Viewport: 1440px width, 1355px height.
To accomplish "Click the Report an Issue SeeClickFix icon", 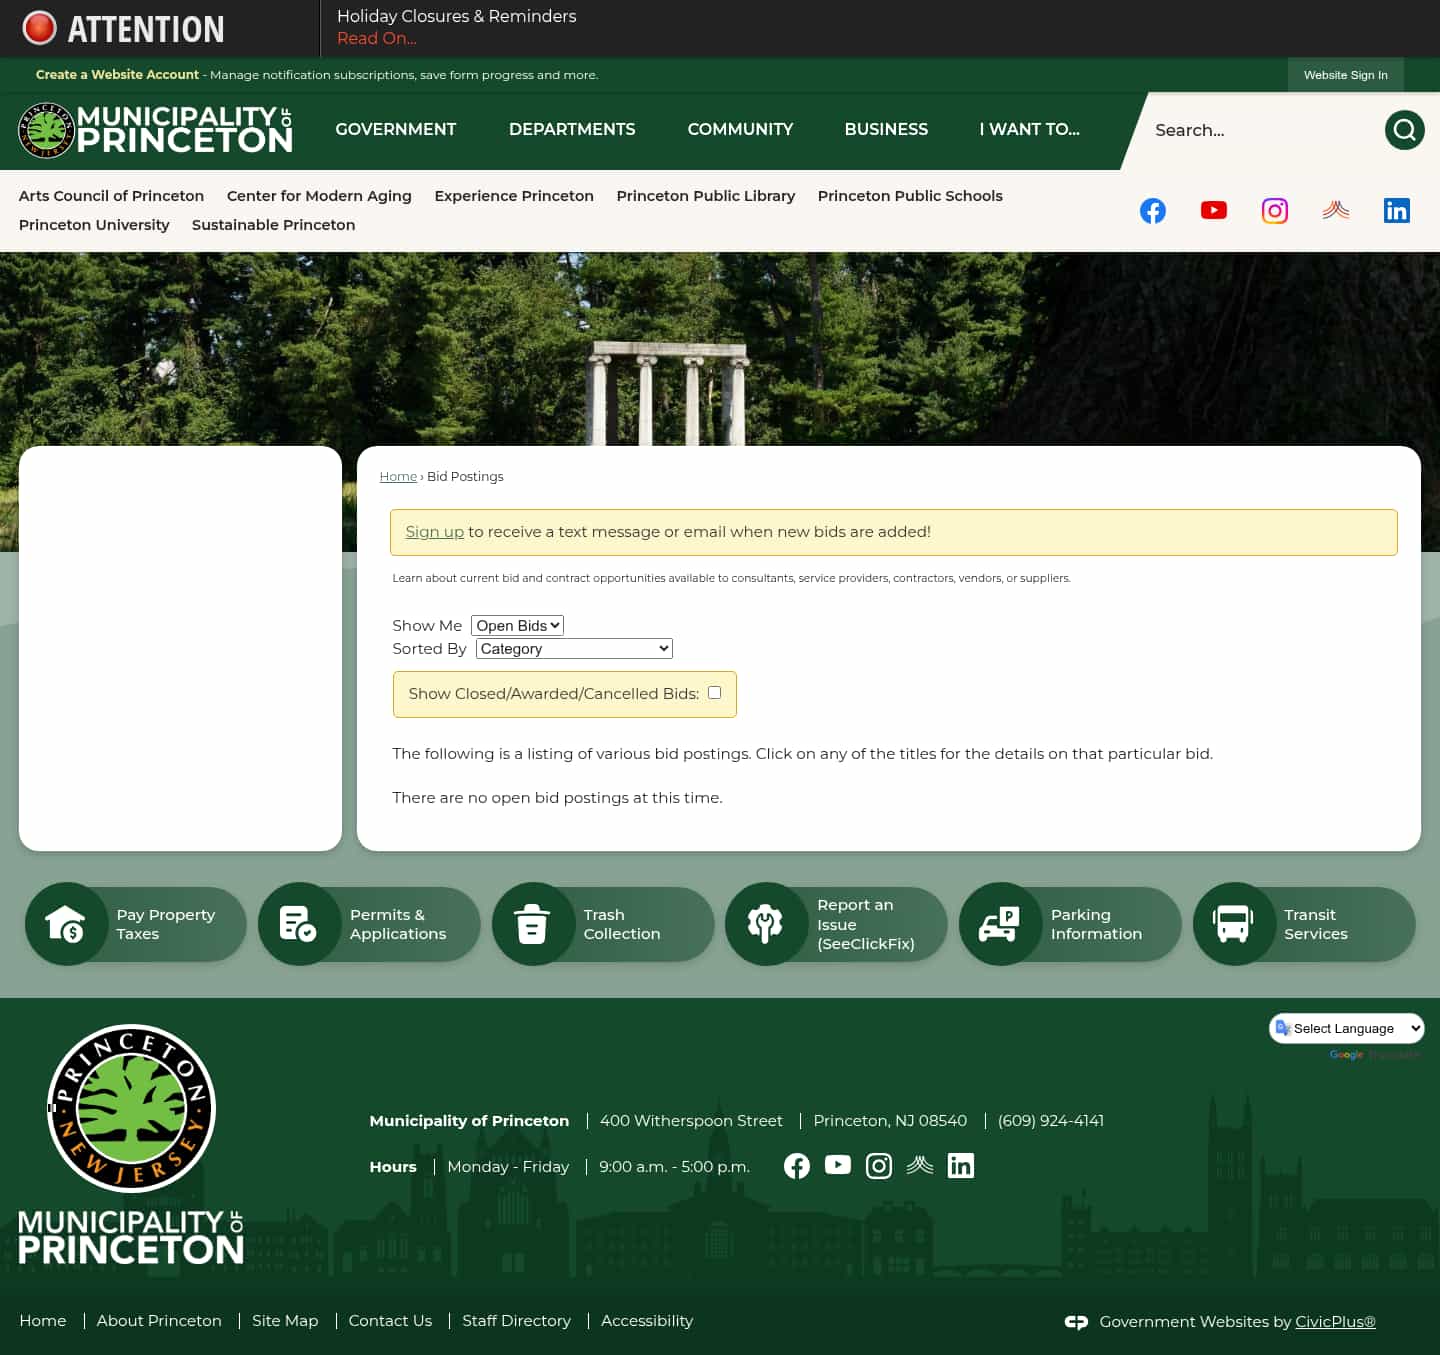I will [x=766, y=923].
